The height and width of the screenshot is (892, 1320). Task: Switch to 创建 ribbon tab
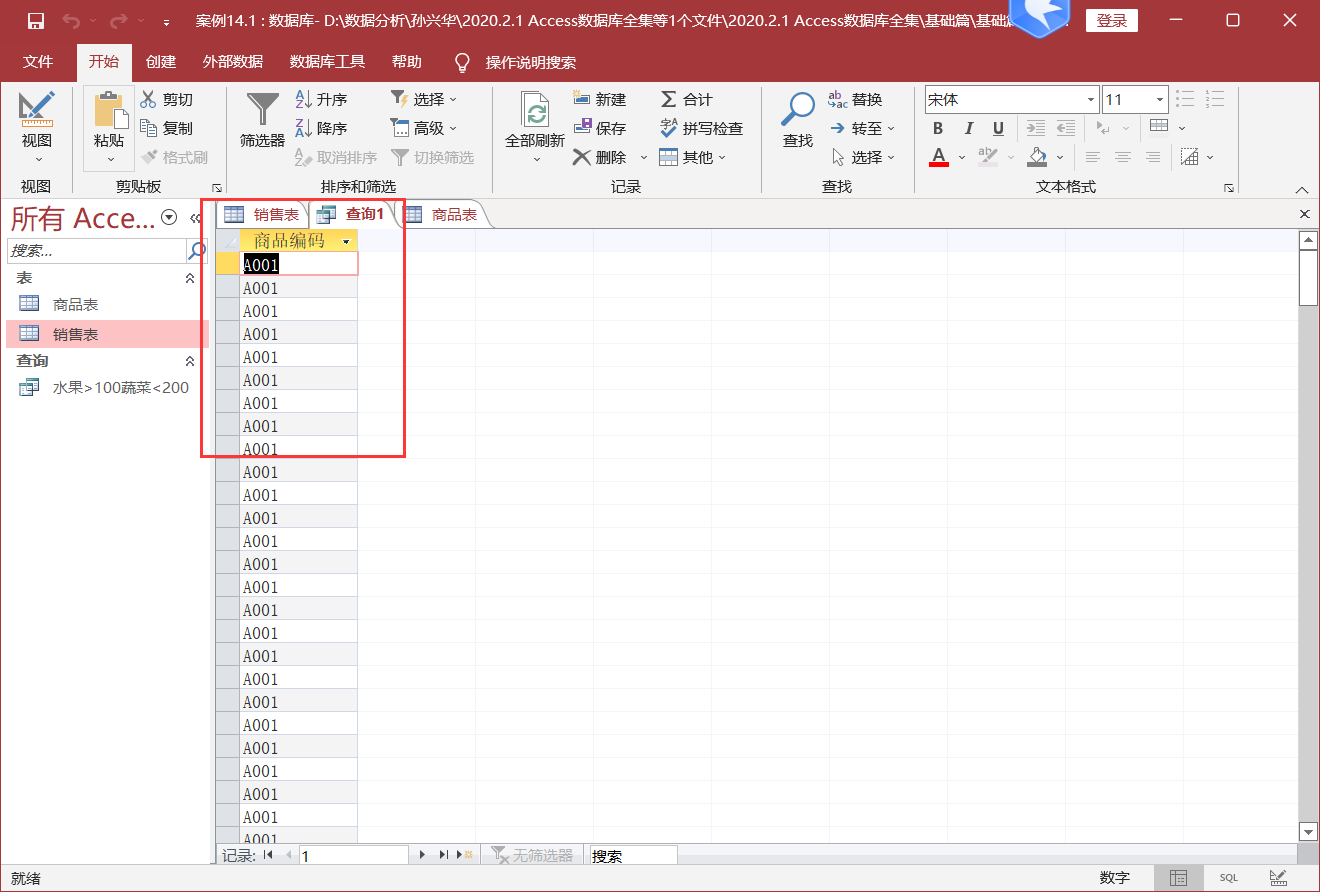click(x=160, y=62)
